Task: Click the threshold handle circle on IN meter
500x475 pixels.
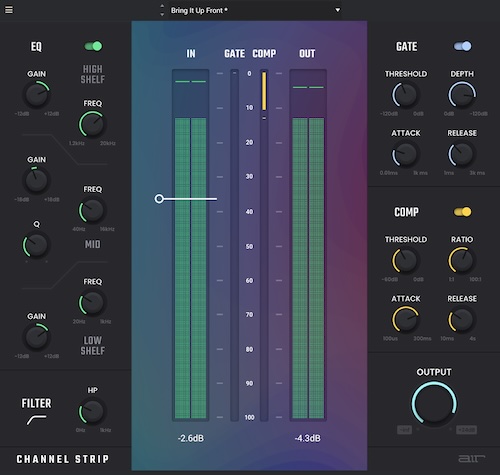Action: click(x=159, y=199)
